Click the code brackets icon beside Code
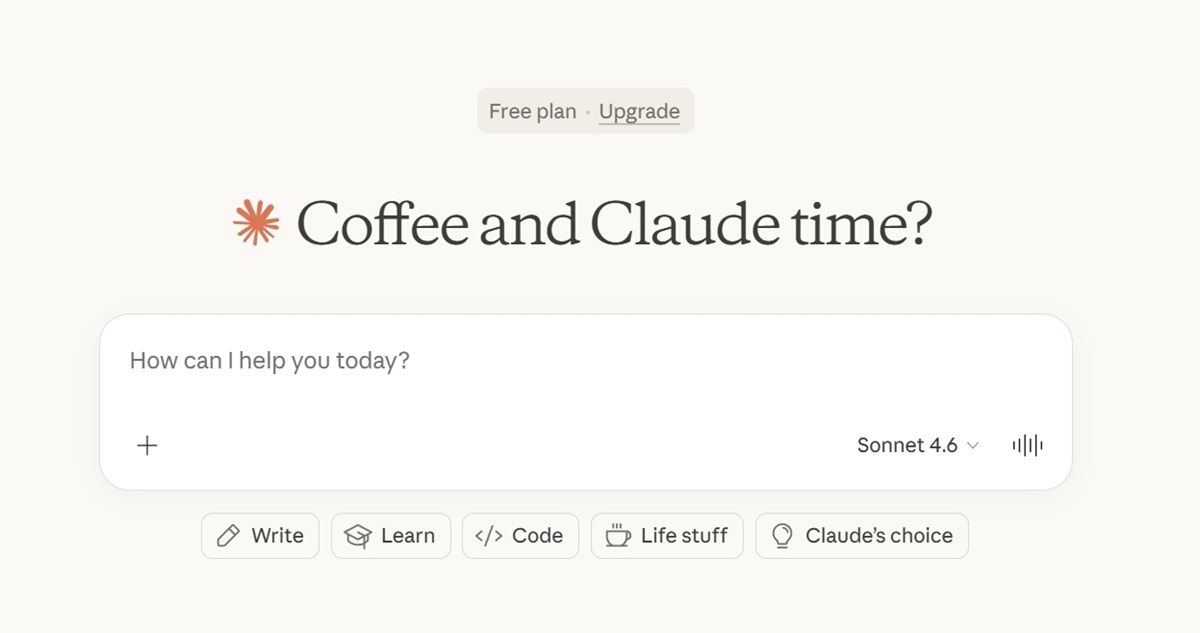Viewport: 1200px width, 633px height. pos(489,536)
